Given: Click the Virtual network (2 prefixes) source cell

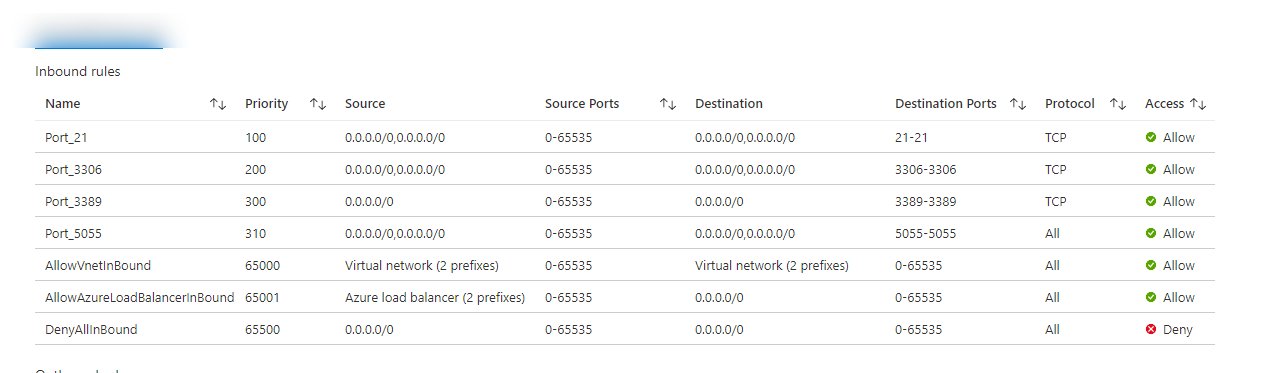Looking at the screenshot, I should (422, 265).
